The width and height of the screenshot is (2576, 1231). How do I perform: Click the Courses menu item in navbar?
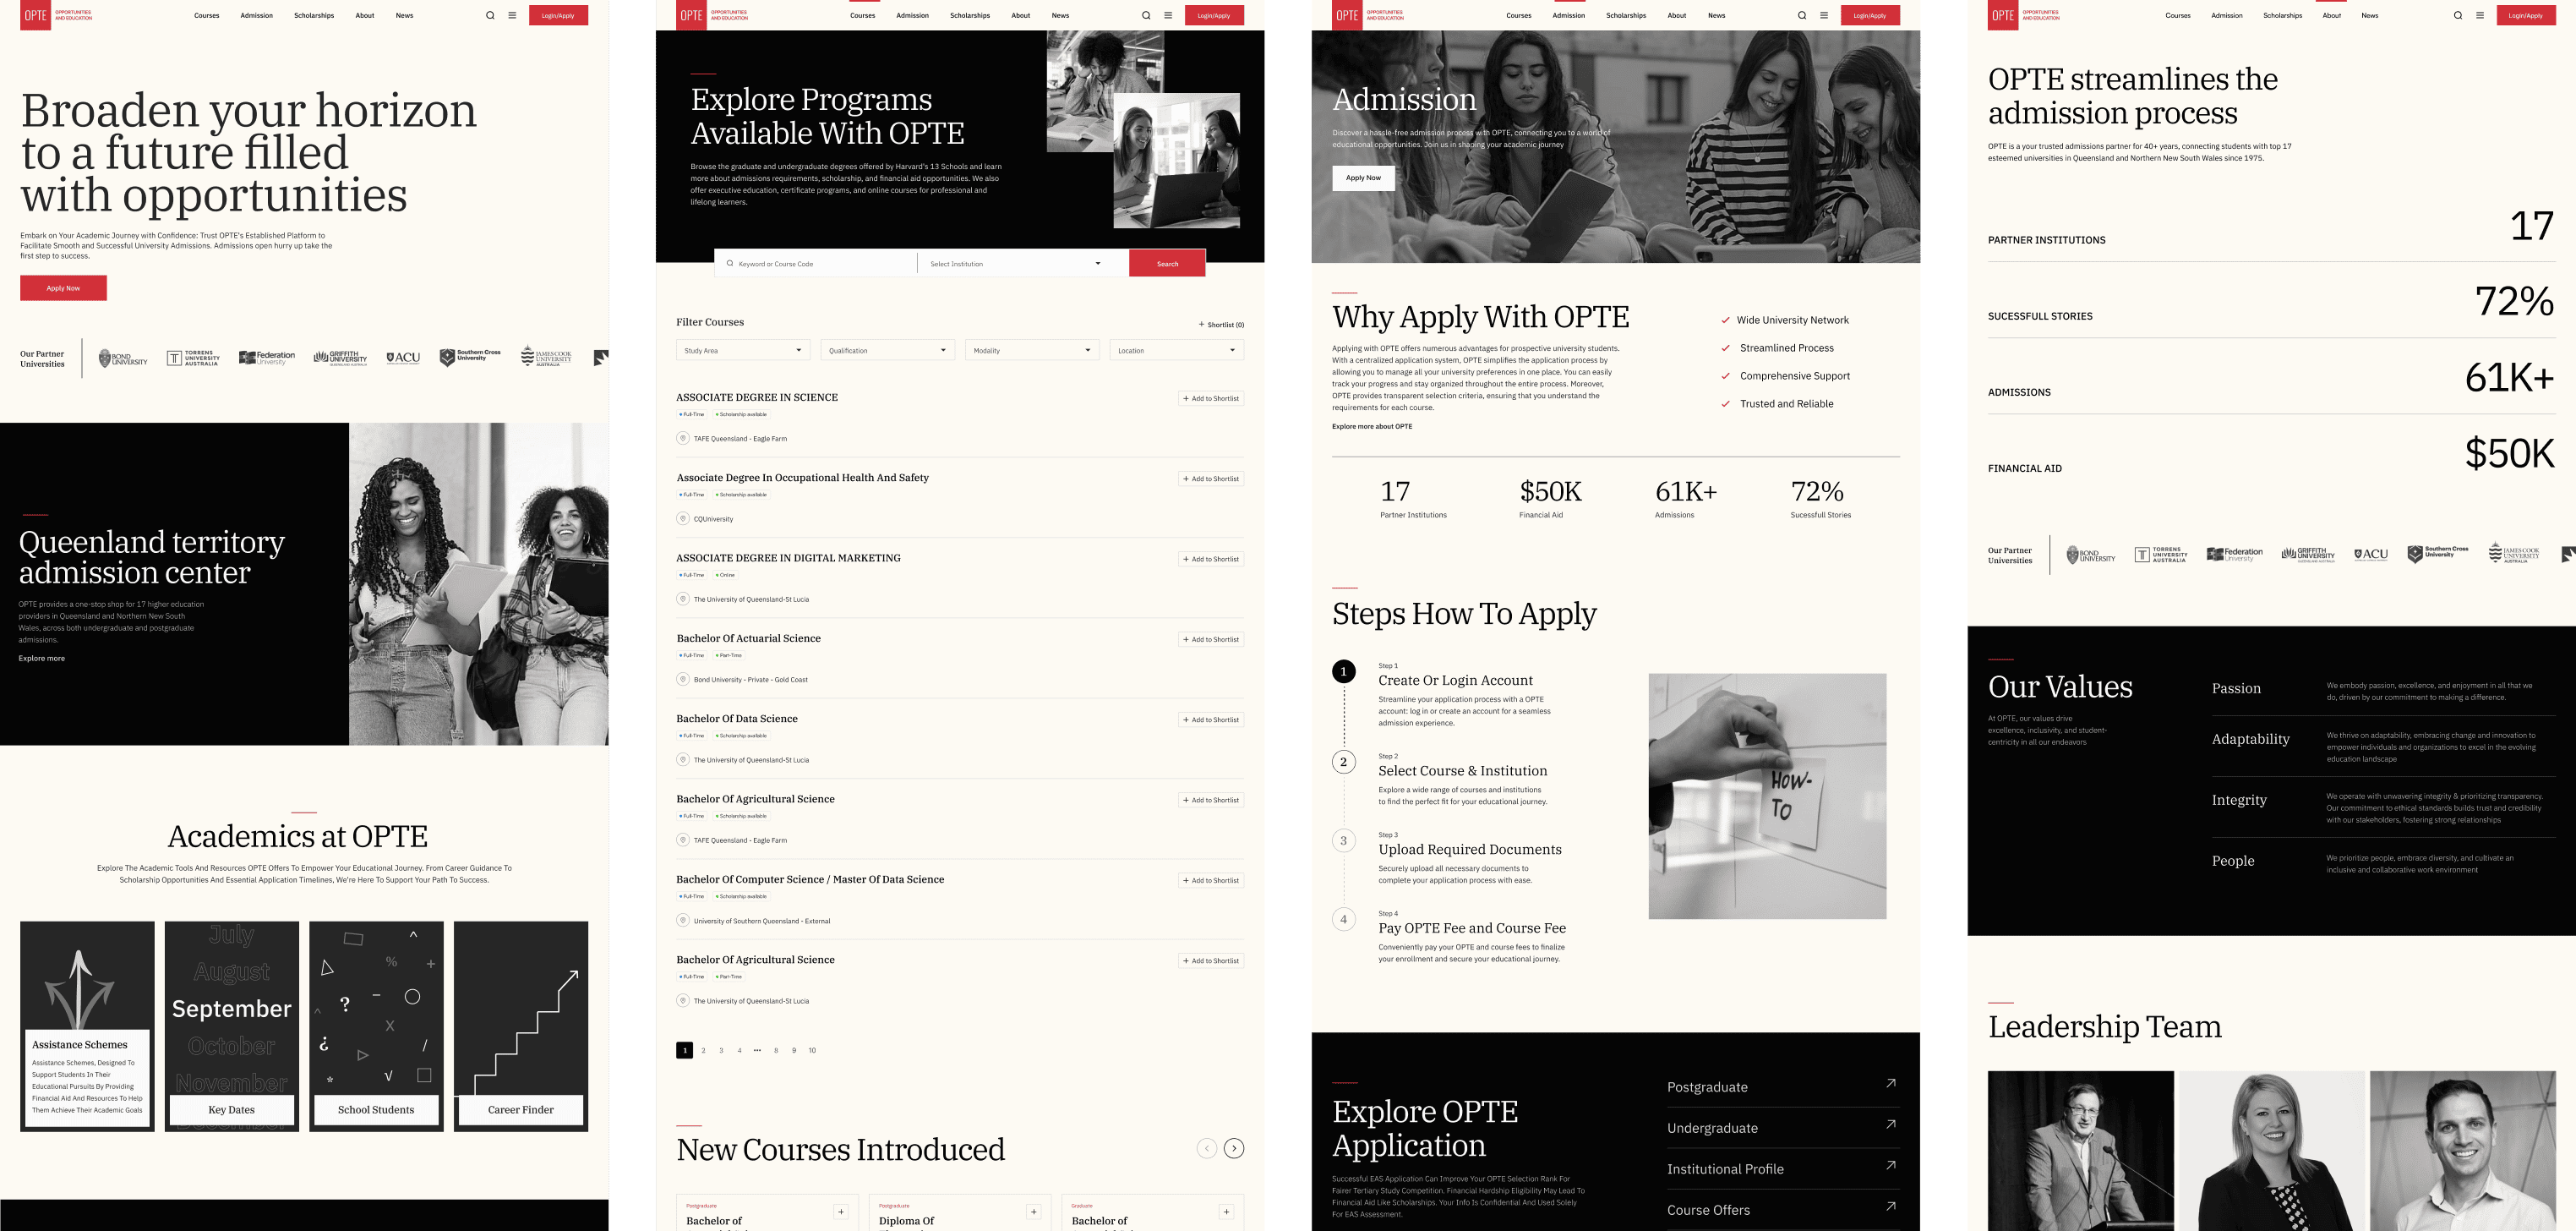[207, 14]
